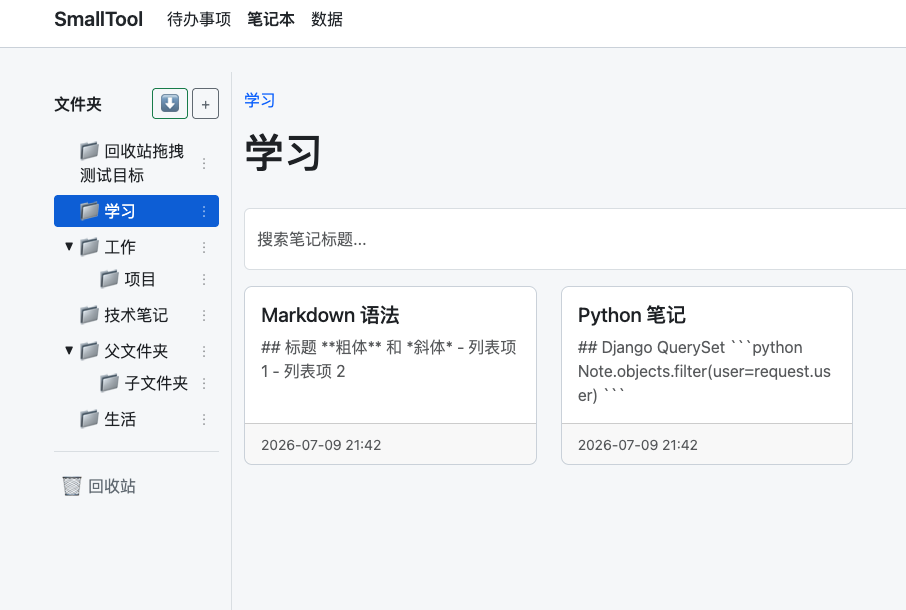This screenshot has height=610, width=906.
Task: Open the 数据 navigation item
Action: pos(327,20)
